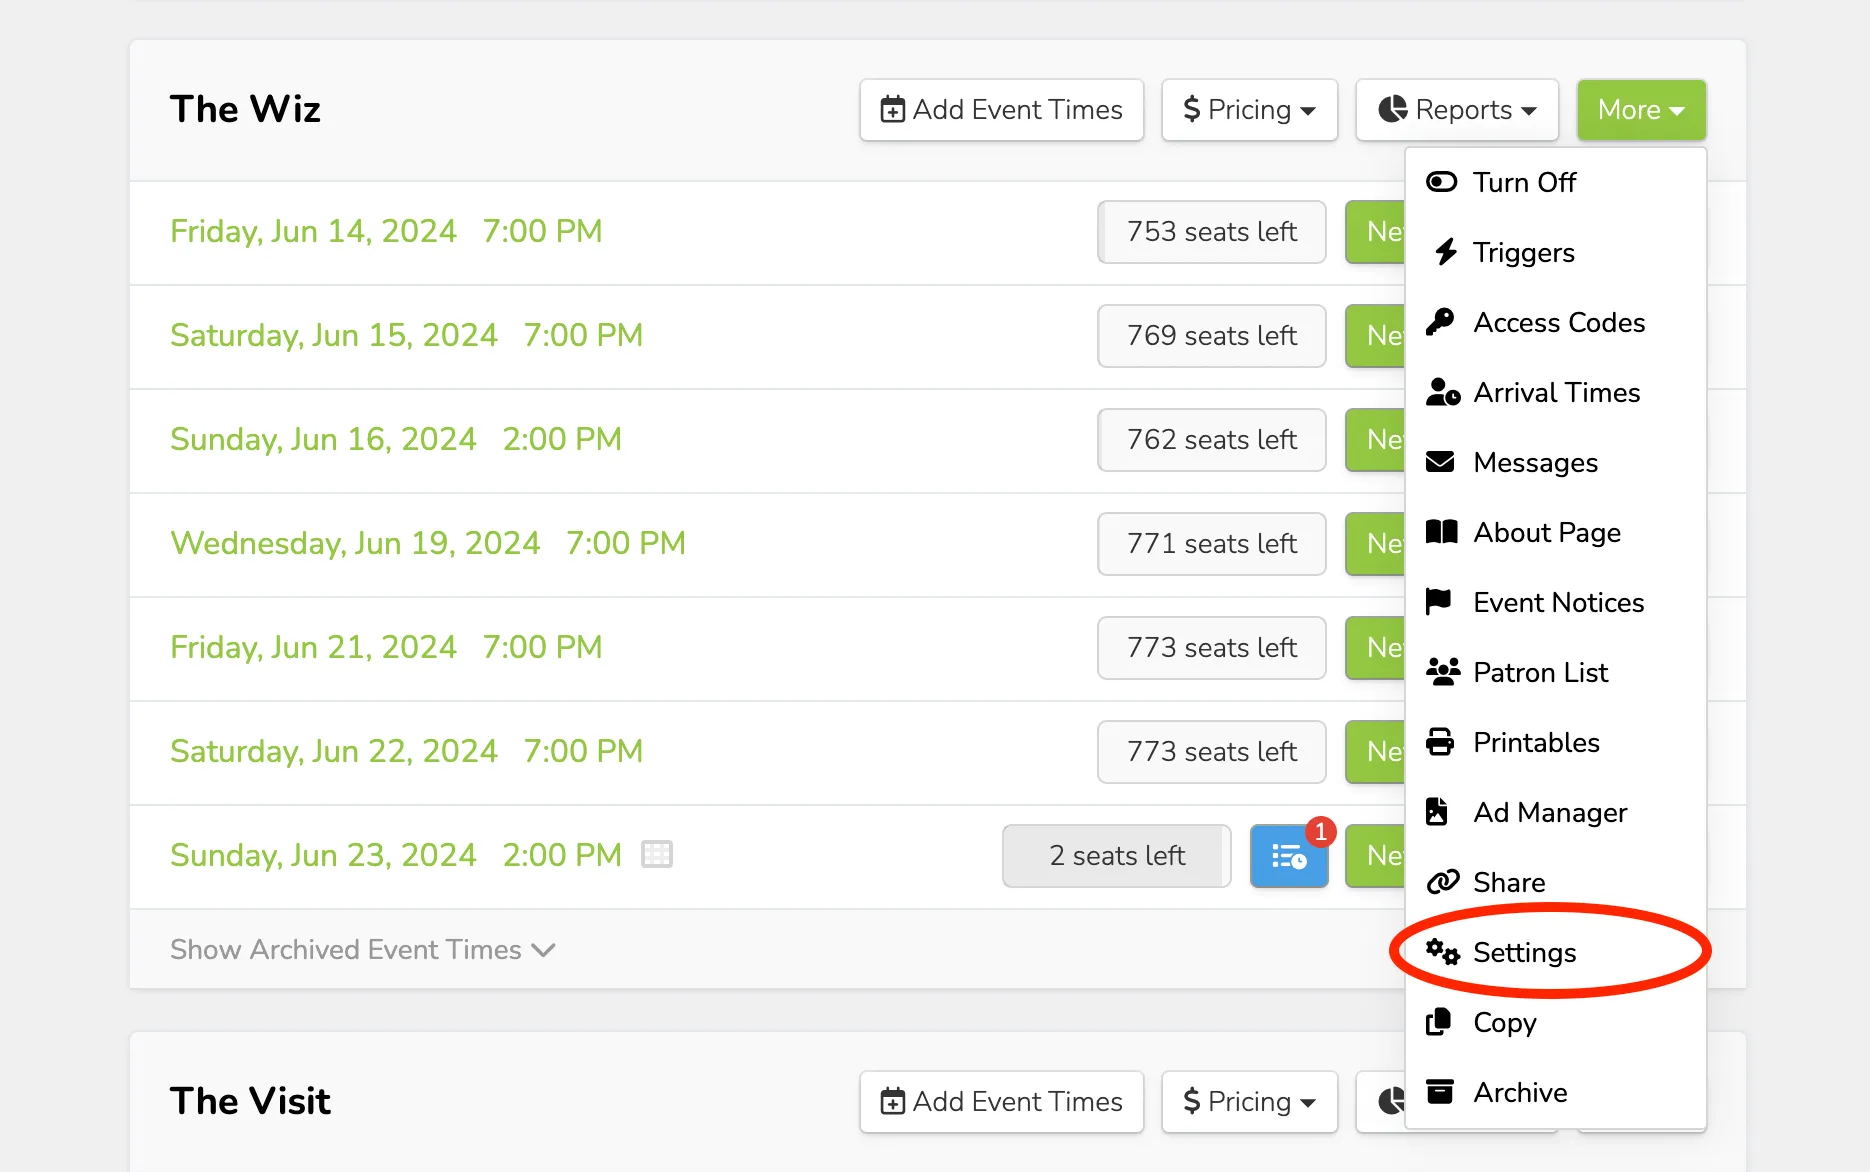Click The Visit event title
Screen dimensions: 1870x1172
coord(250,1101)
